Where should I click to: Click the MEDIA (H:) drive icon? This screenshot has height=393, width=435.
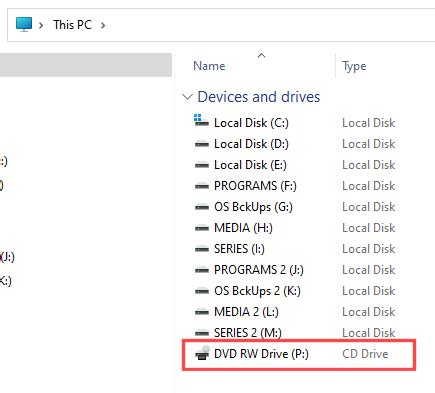202,228
